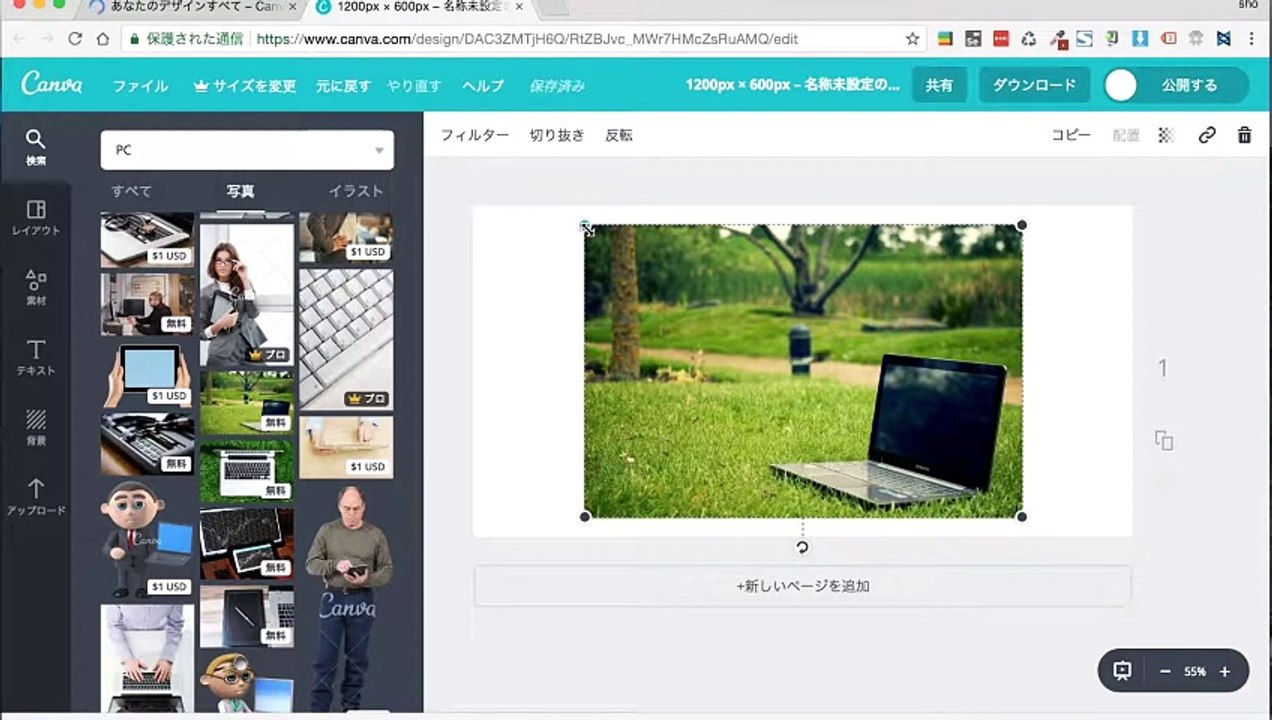
Task: Delete the selected image with trash icon
Action: tap(1244, 135)
